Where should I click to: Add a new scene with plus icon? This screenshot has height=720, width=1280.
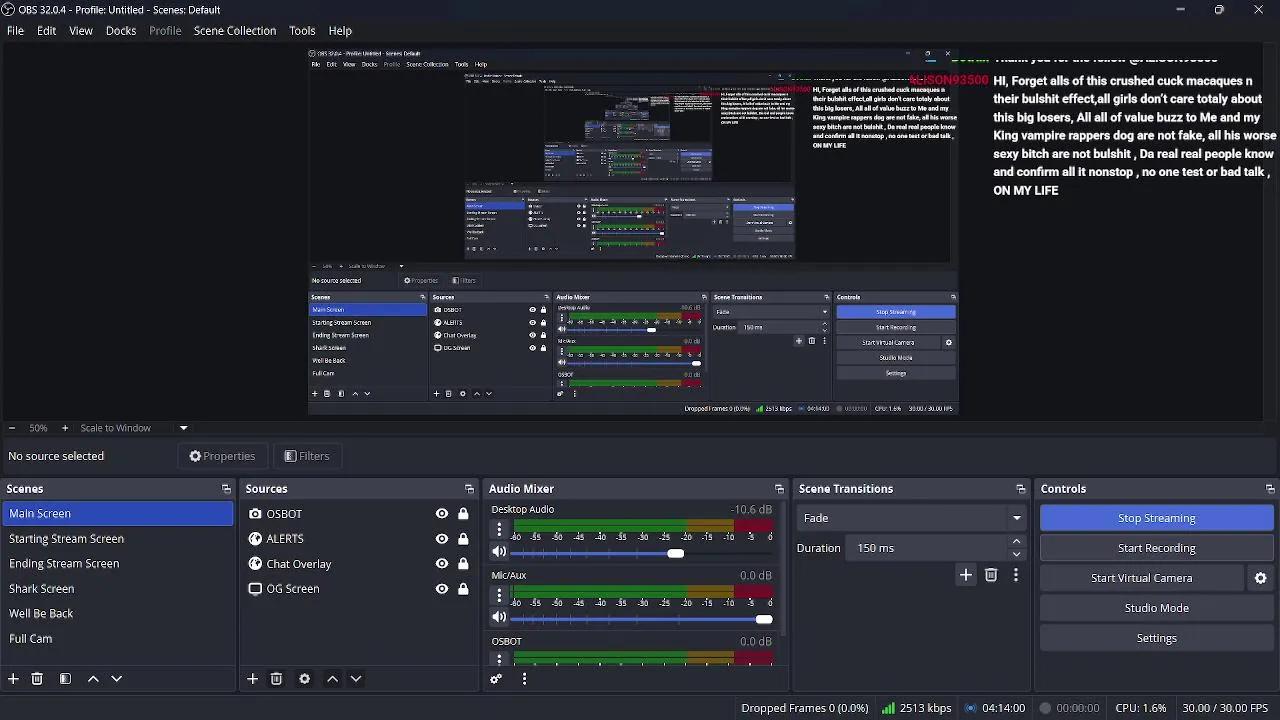pyautogui.click(x=13, y=679)
